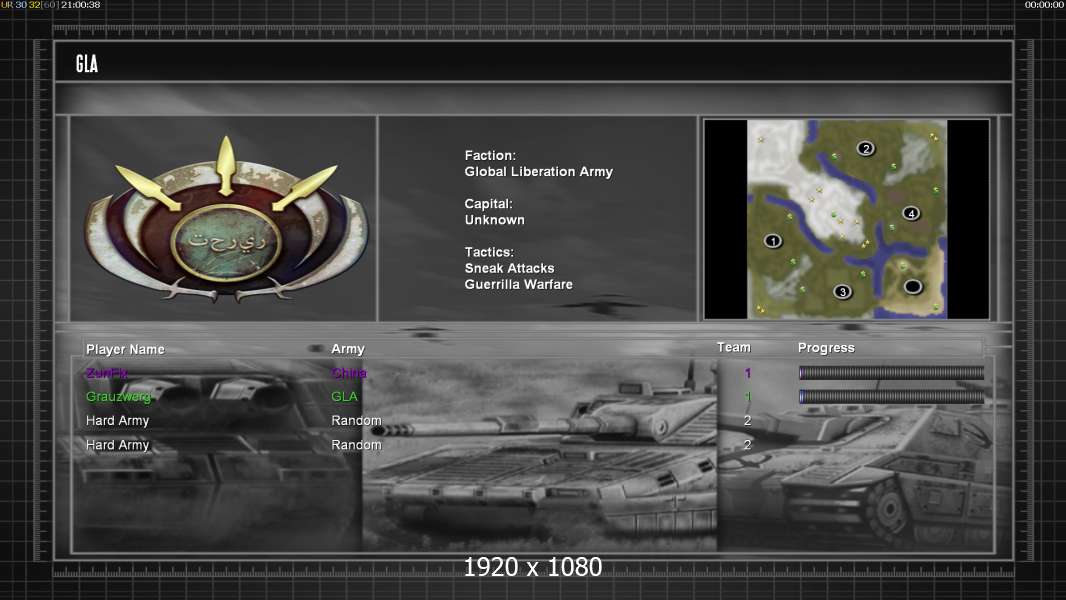Click the unnumbered black marker on minimap

point(913,287)
